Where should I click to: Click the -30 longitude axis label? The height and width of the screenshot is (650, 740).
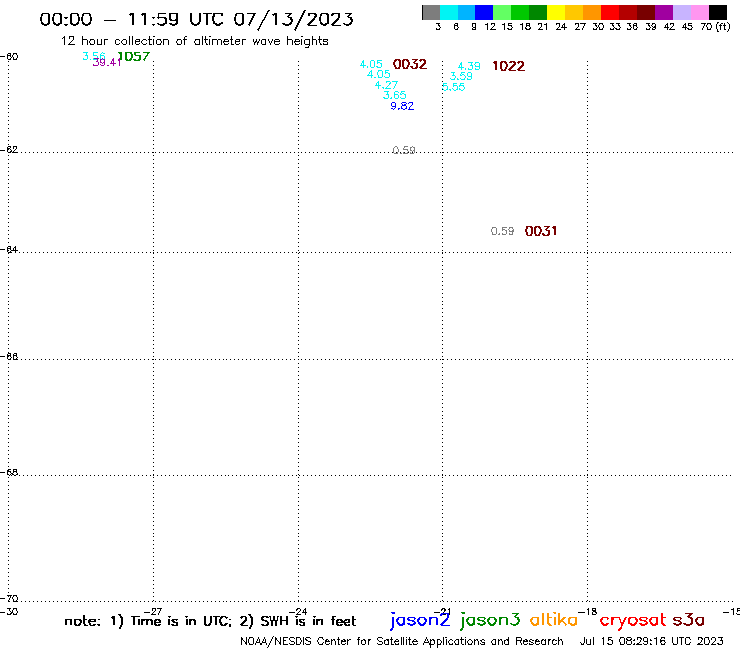[9, 612]
